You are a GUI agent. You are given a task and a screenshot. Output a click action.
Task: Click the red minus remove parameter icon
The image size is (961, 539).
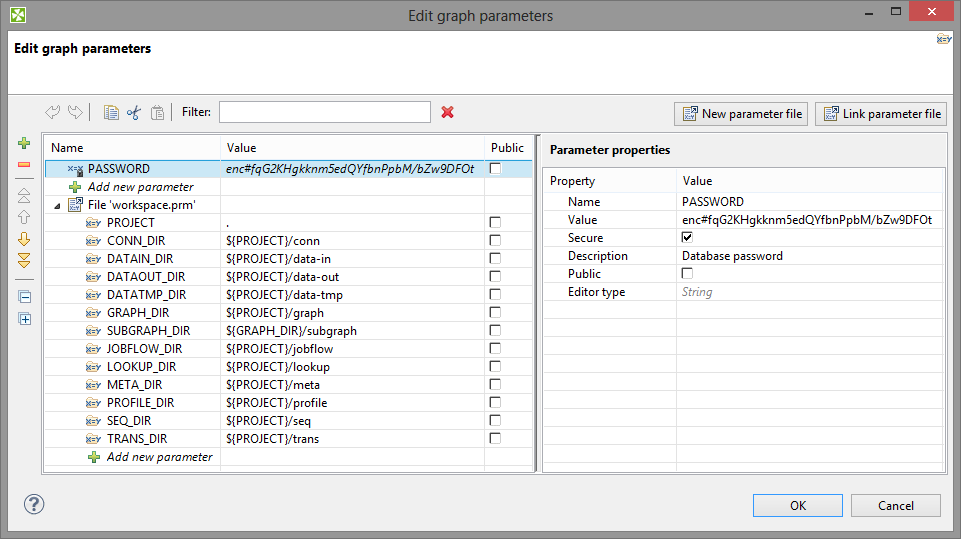point(25,164)
